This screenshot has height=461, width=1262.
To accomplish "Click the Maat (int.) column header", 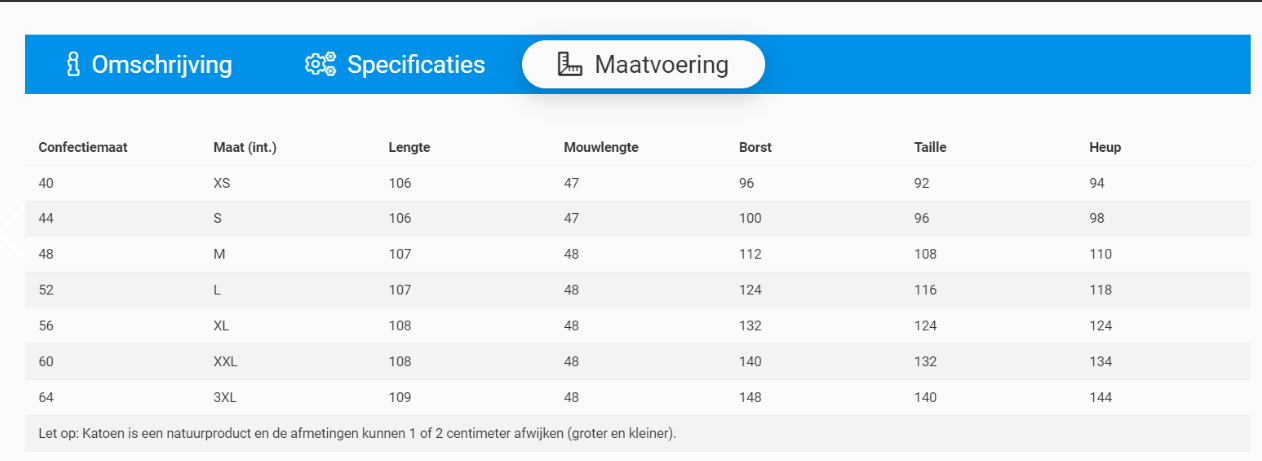I will pyautogui.click(x=245, y=147).
